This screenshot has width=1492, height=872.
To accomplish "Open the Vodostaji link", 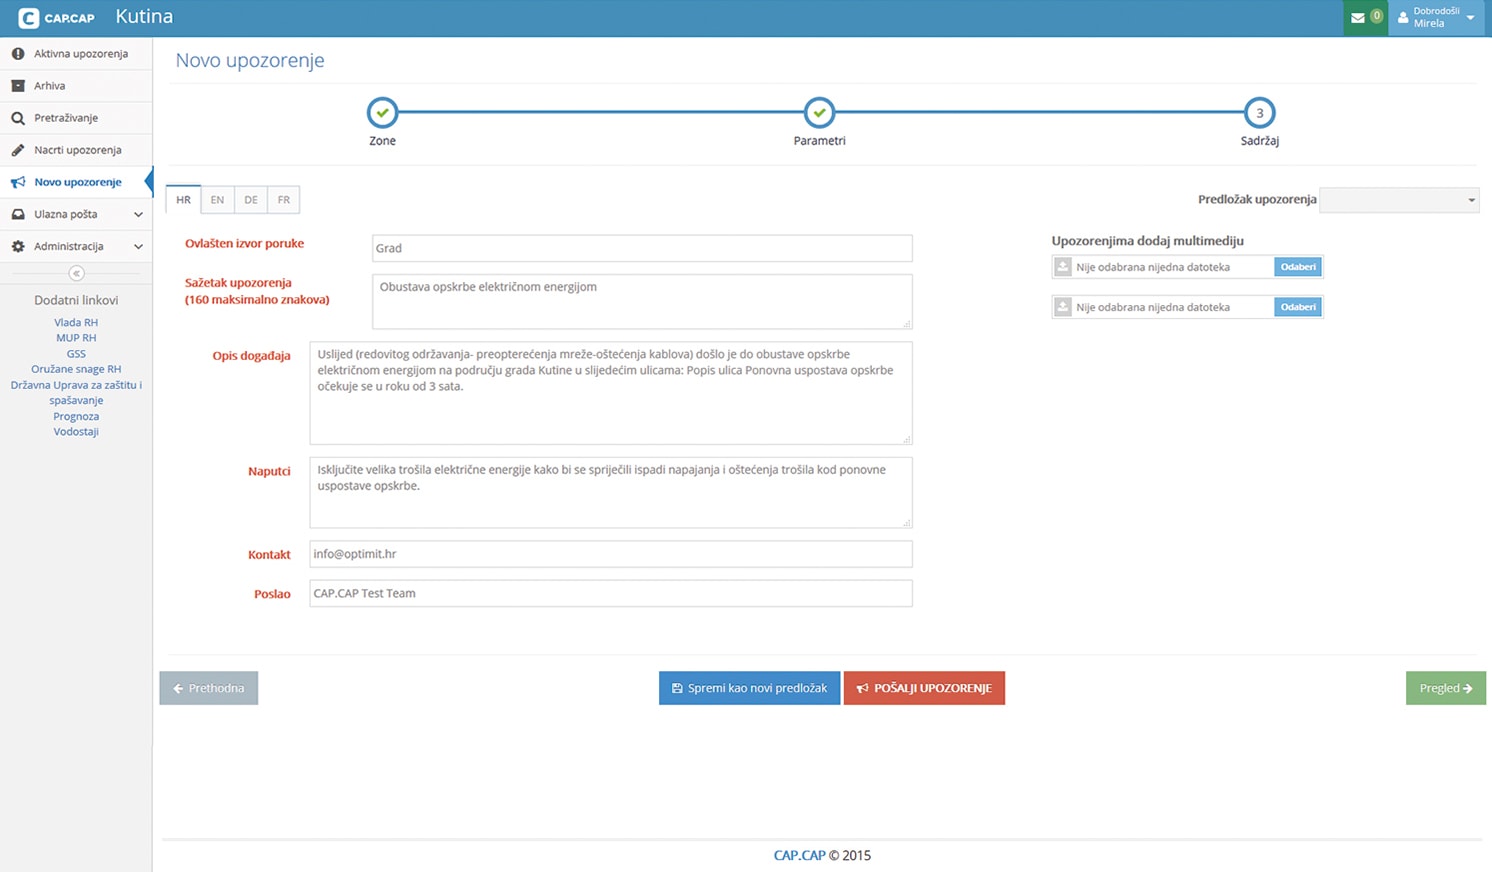I will (x=76, y=432).
